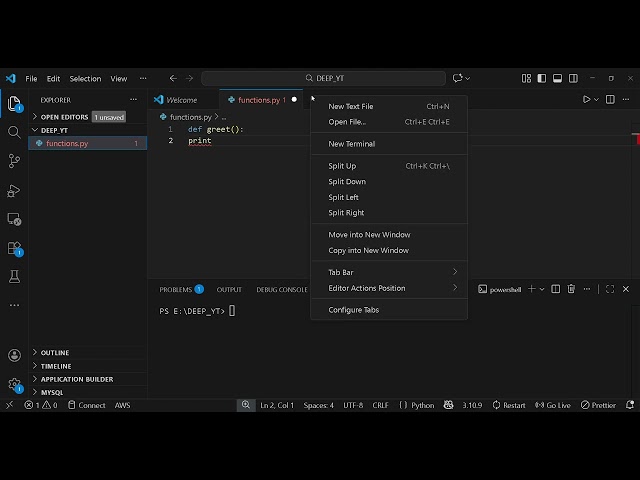Toggle the Secondary Side Bar
Image resolution: width=640 pixels, height=480 pixels.
573,78
